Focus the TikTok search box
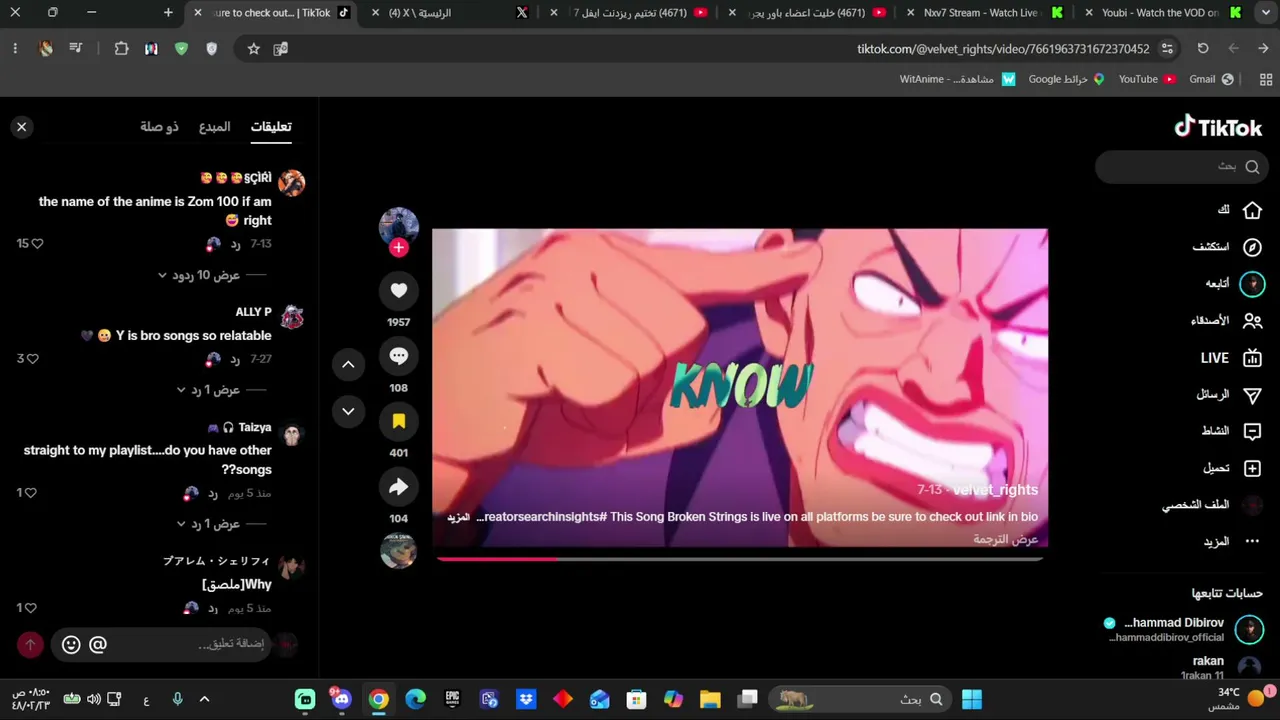Viewport: 1280px width, 720px height. (1182, 167)
